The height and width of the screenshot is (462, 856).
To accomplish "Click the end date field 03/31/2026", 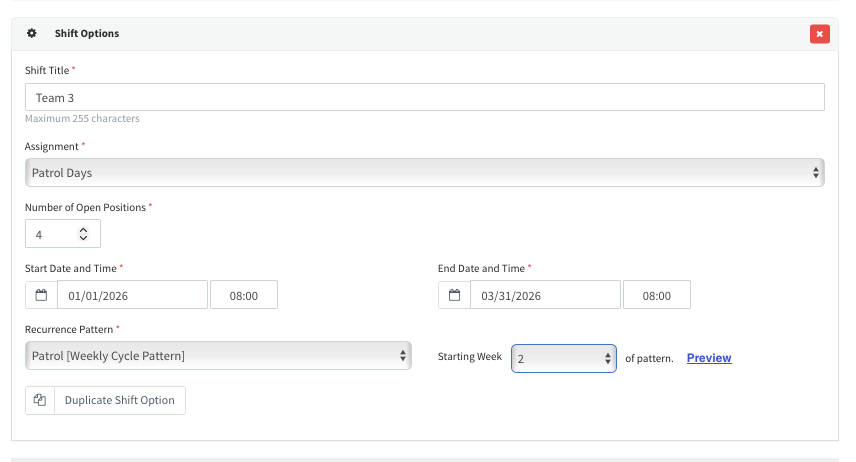I will [x=545, y=295].
